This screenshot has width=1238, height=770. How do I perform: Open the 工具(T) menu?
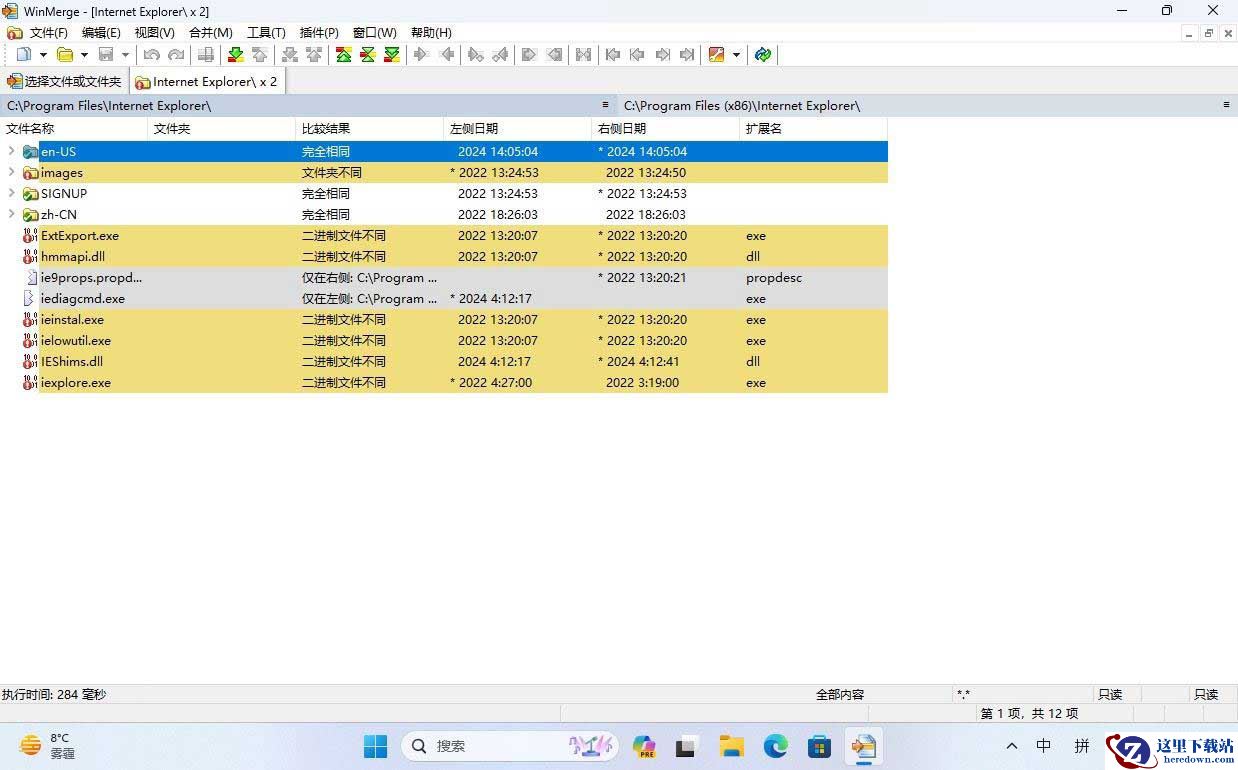coord(266,33)
